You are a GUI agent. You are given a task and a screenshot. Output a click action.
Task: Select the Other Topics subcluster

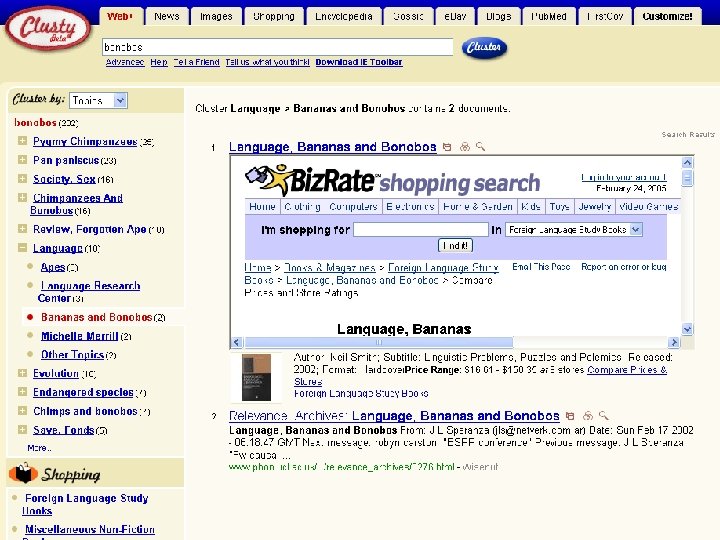[x=73, y=354]
